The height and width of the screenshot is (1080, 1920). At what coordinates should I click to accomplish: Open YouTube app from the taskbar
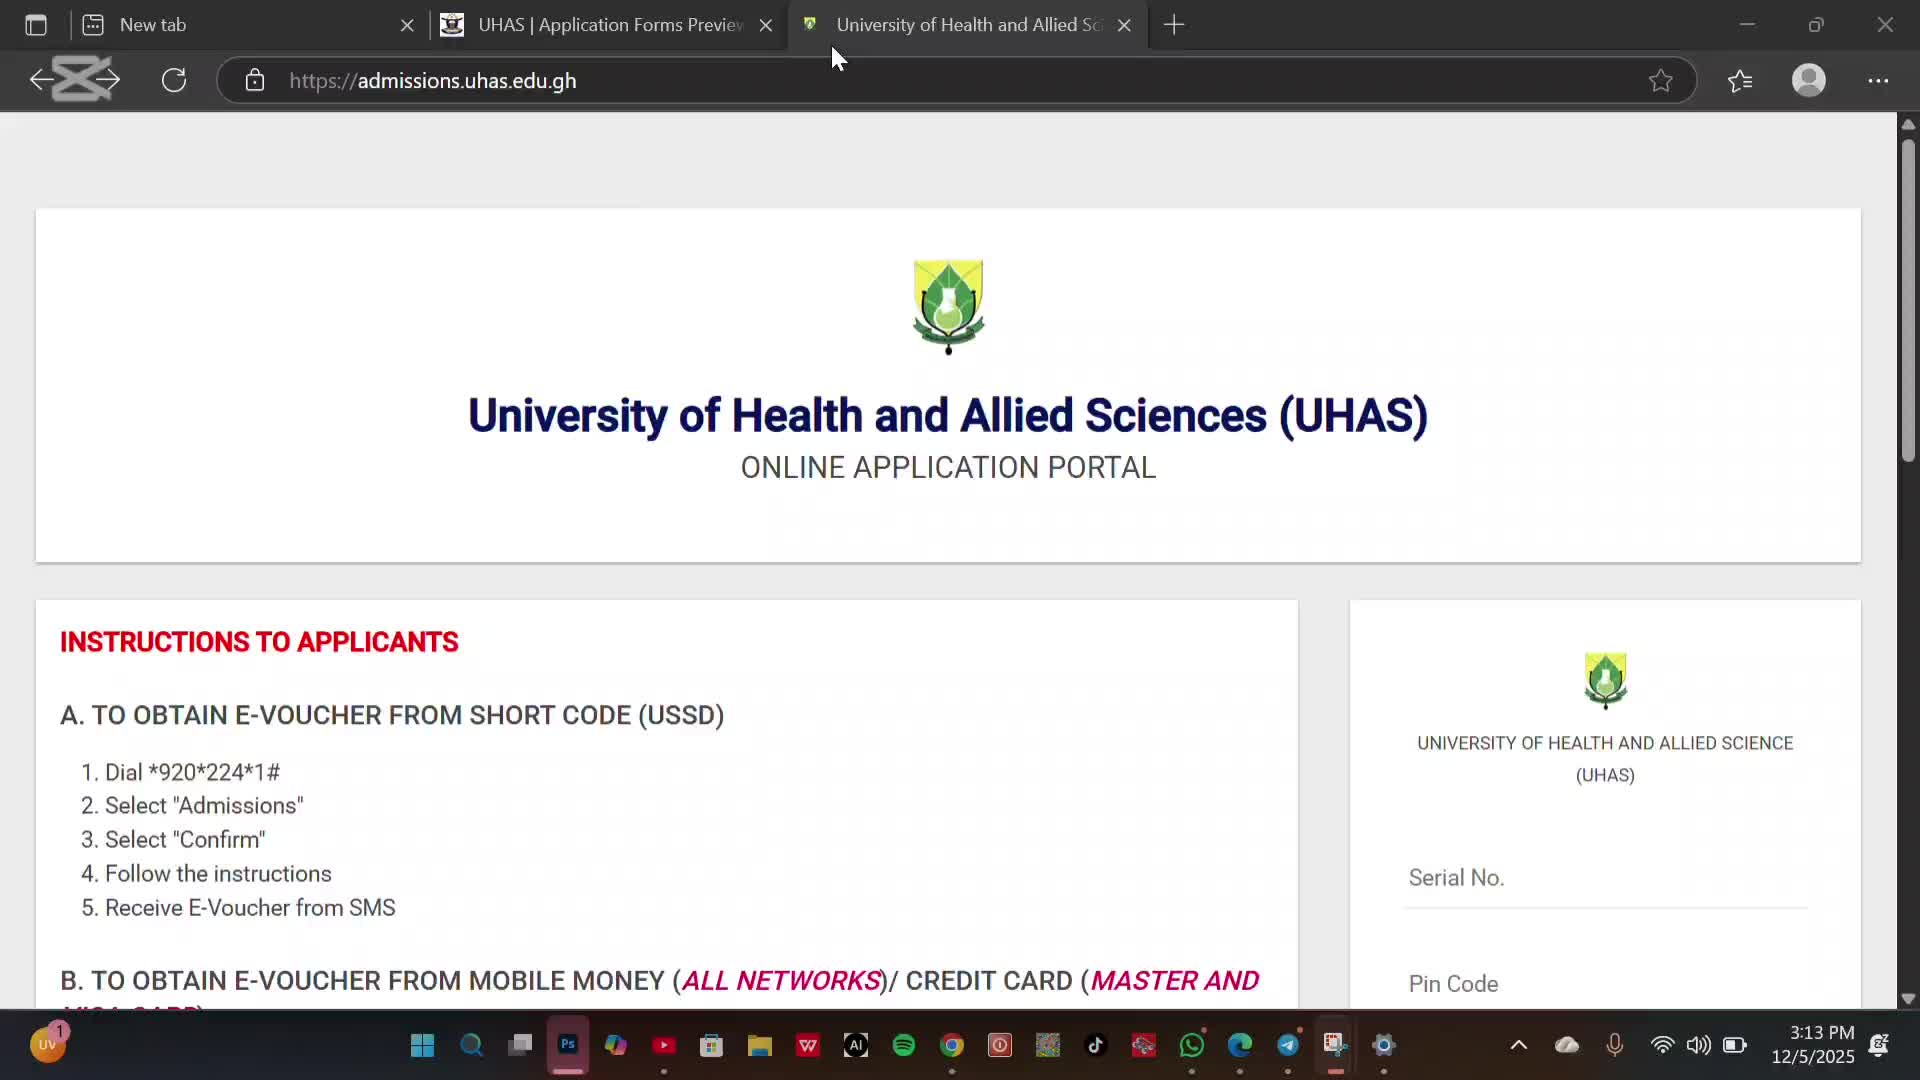tap(663, 1045)
